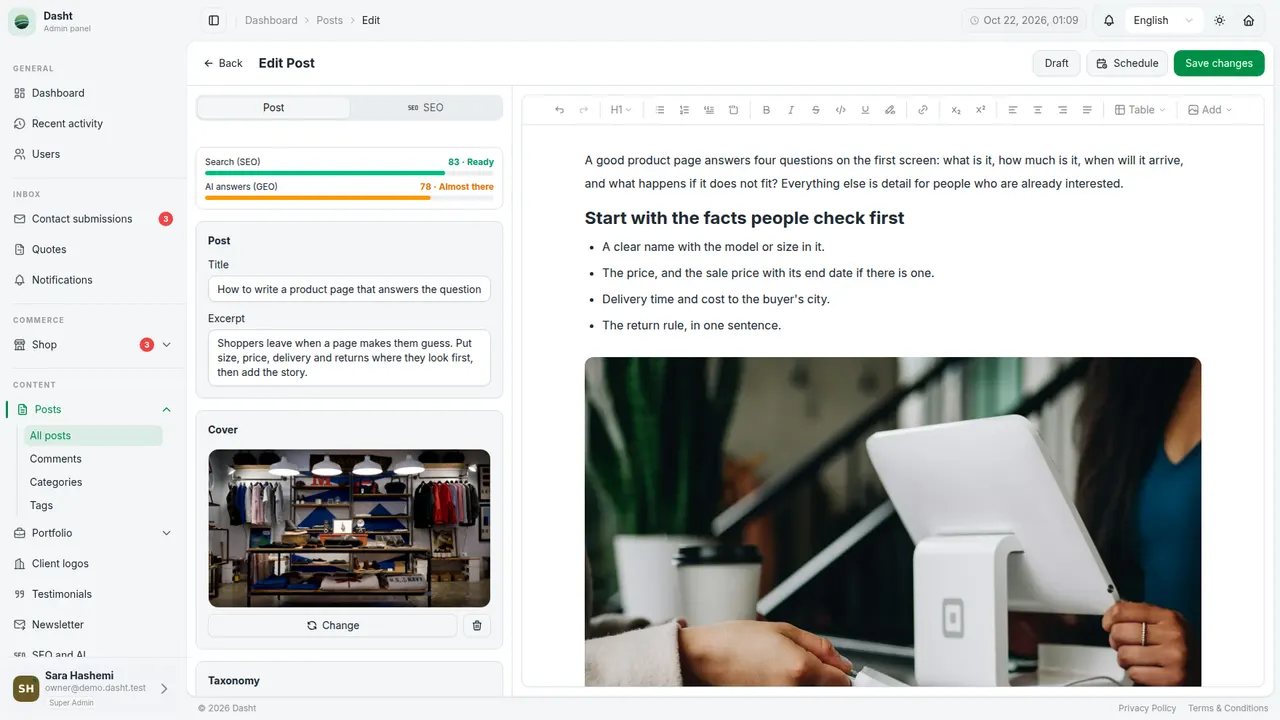Screen dimensions: 1280x720
Task: Click Posts in the breadcrumb
Action: click(329, 20)
